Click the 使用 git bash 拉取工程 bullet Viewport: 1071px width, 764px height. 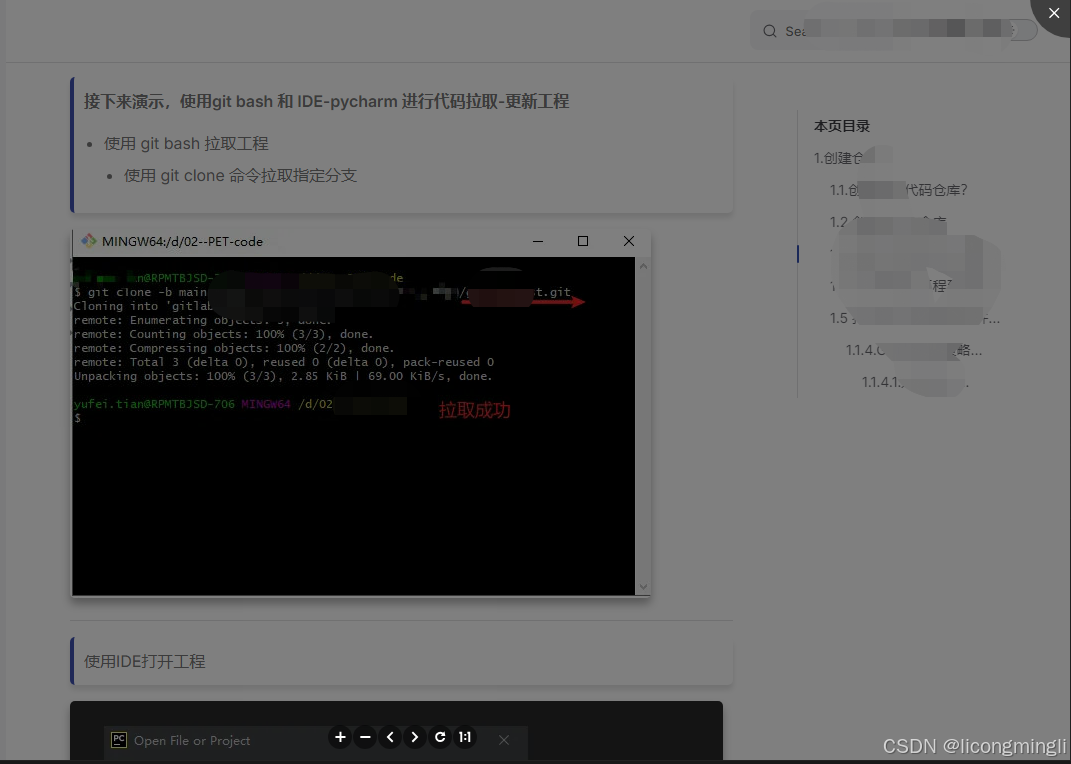click(186, 144)
